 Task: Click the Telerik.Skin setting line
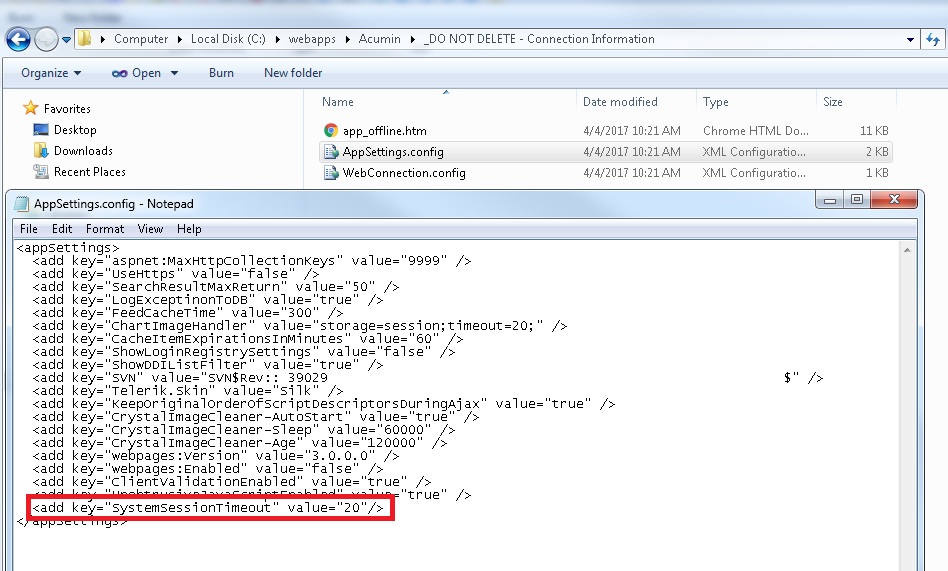[188, 391]
